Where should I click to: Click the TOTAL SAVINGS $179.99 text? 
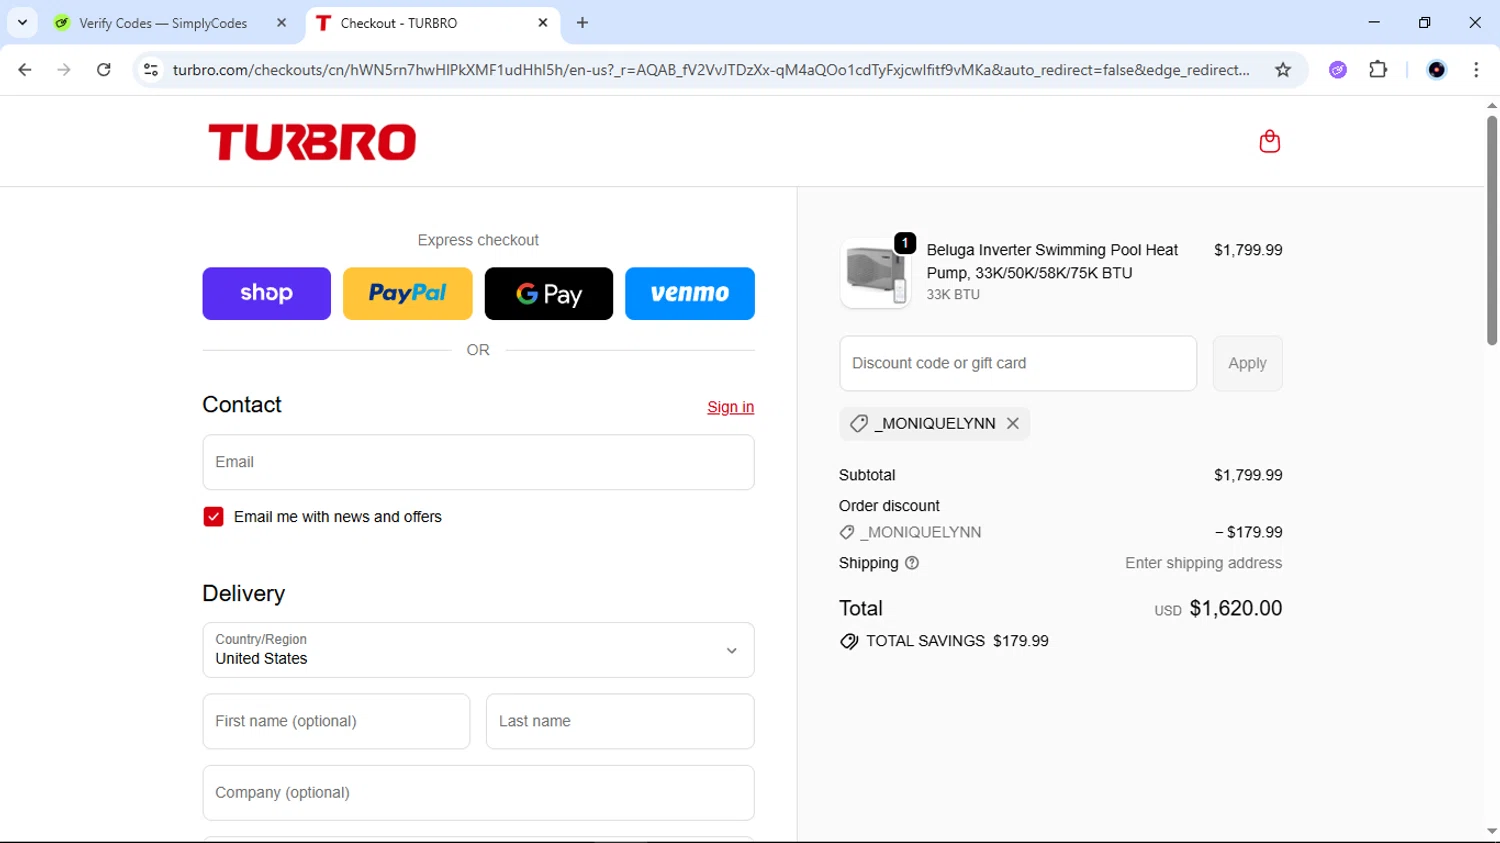pyautogui.click(x=957, y=641)
